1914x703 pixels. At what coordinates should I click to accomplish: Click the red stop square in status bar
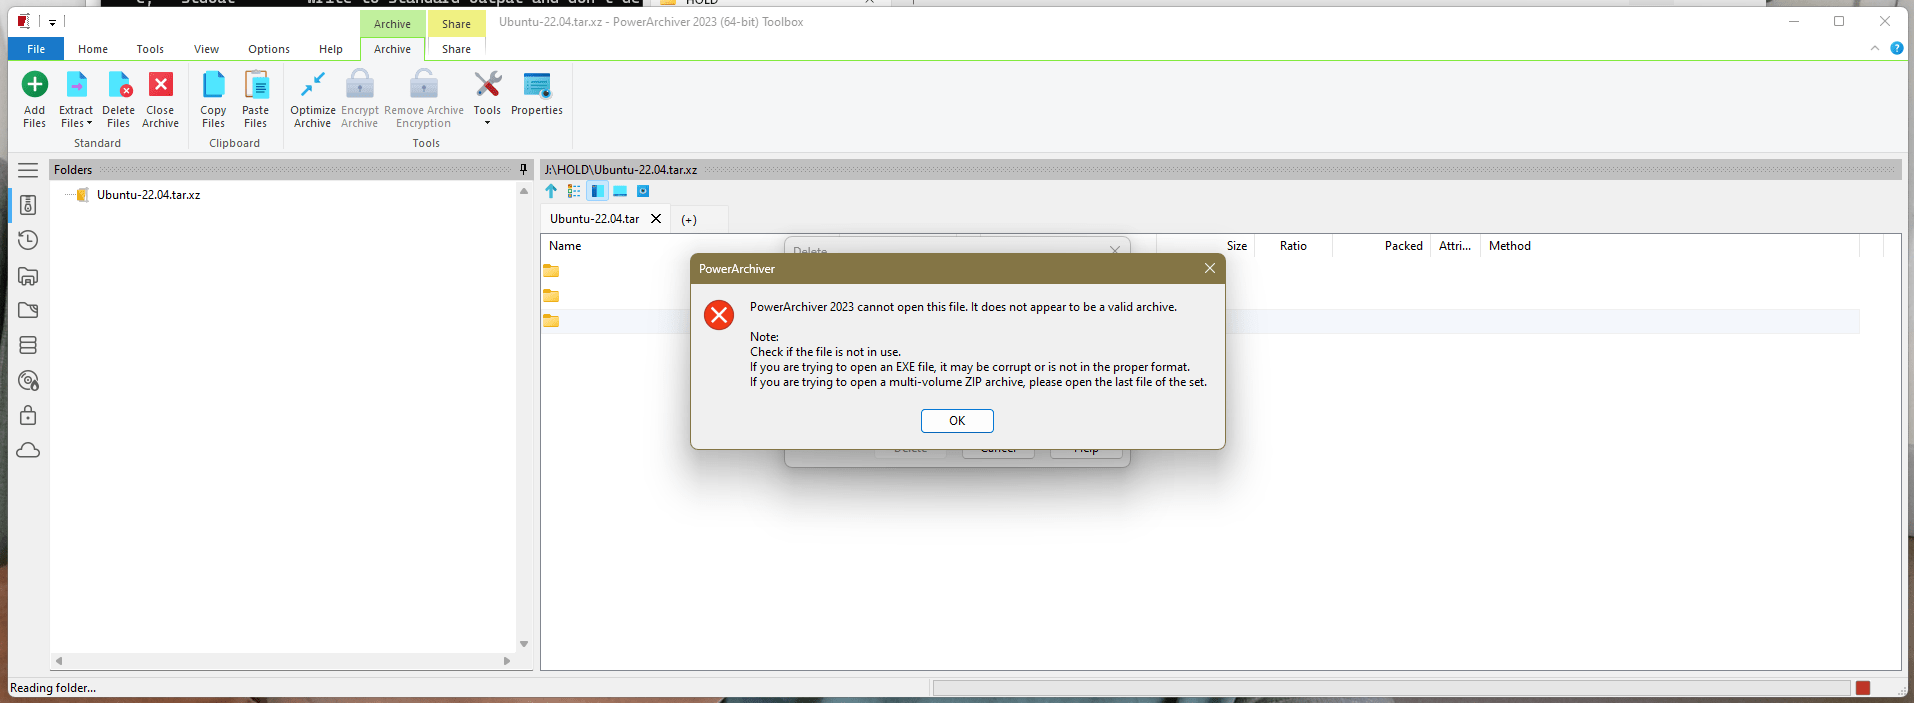1863,688
